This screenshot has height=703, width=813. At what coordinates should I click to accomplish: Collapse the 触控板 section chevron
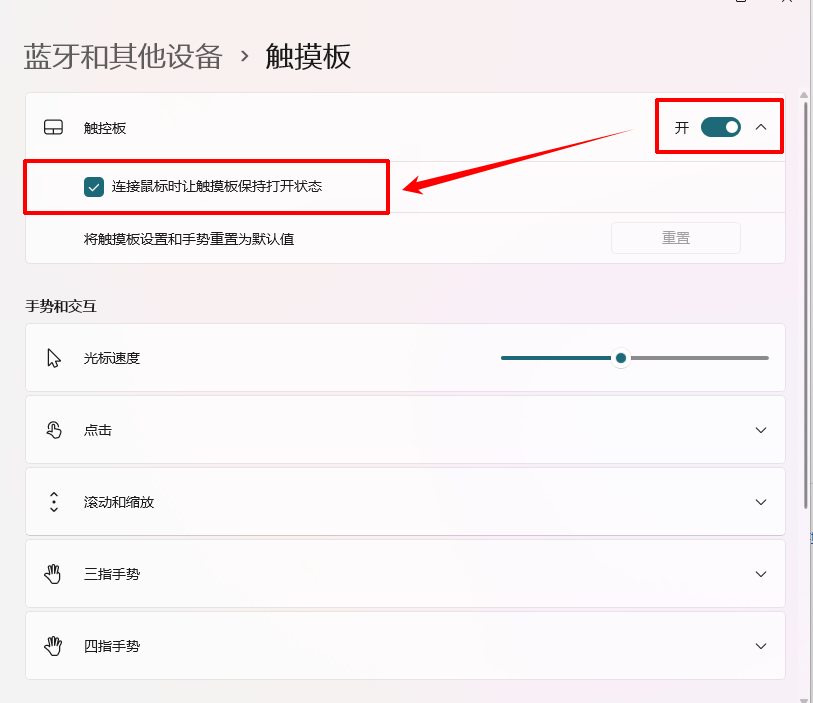(761, 127)
